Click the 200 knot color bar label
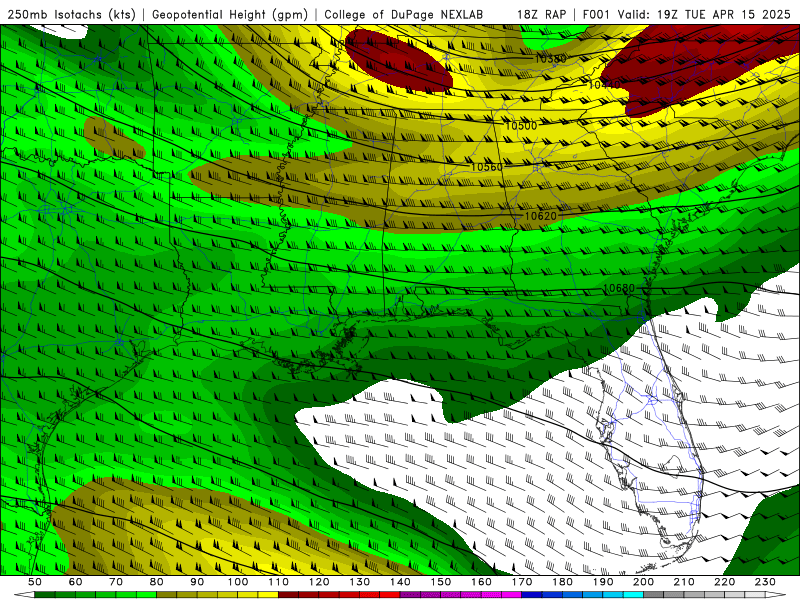 coord(643,582)
